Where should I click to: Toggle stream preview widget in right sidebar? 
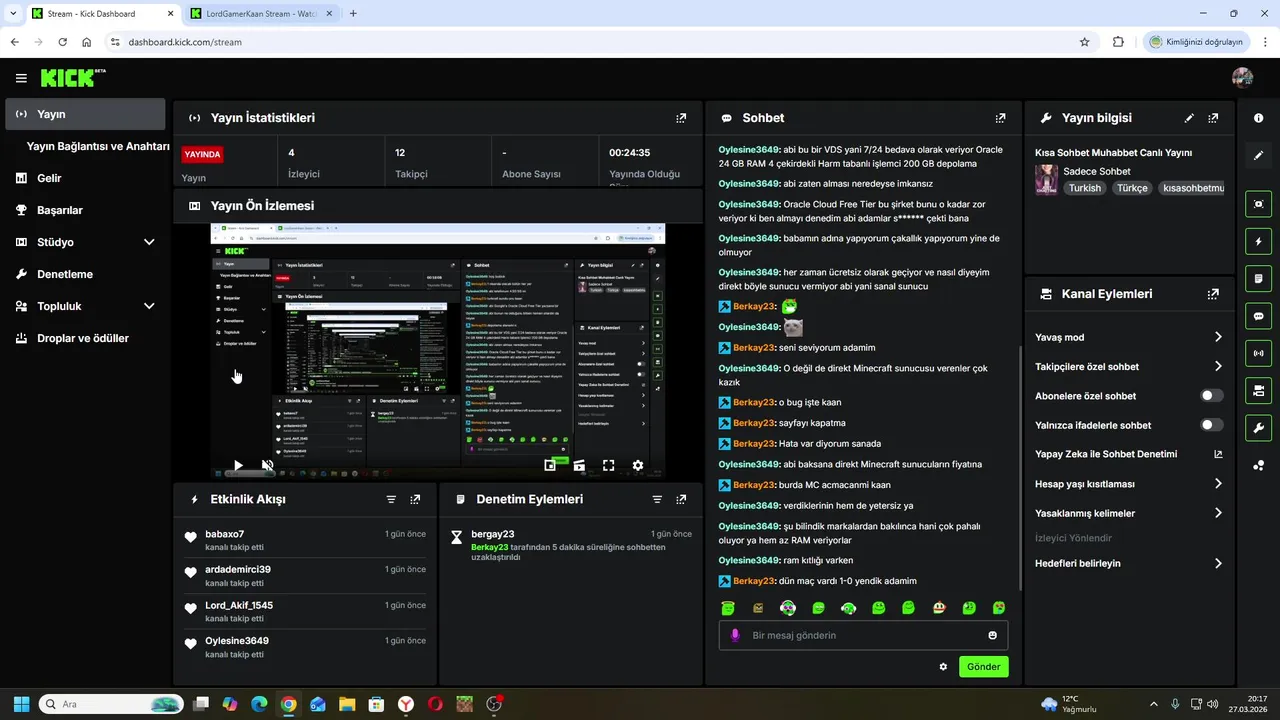tap(1258, 204)
